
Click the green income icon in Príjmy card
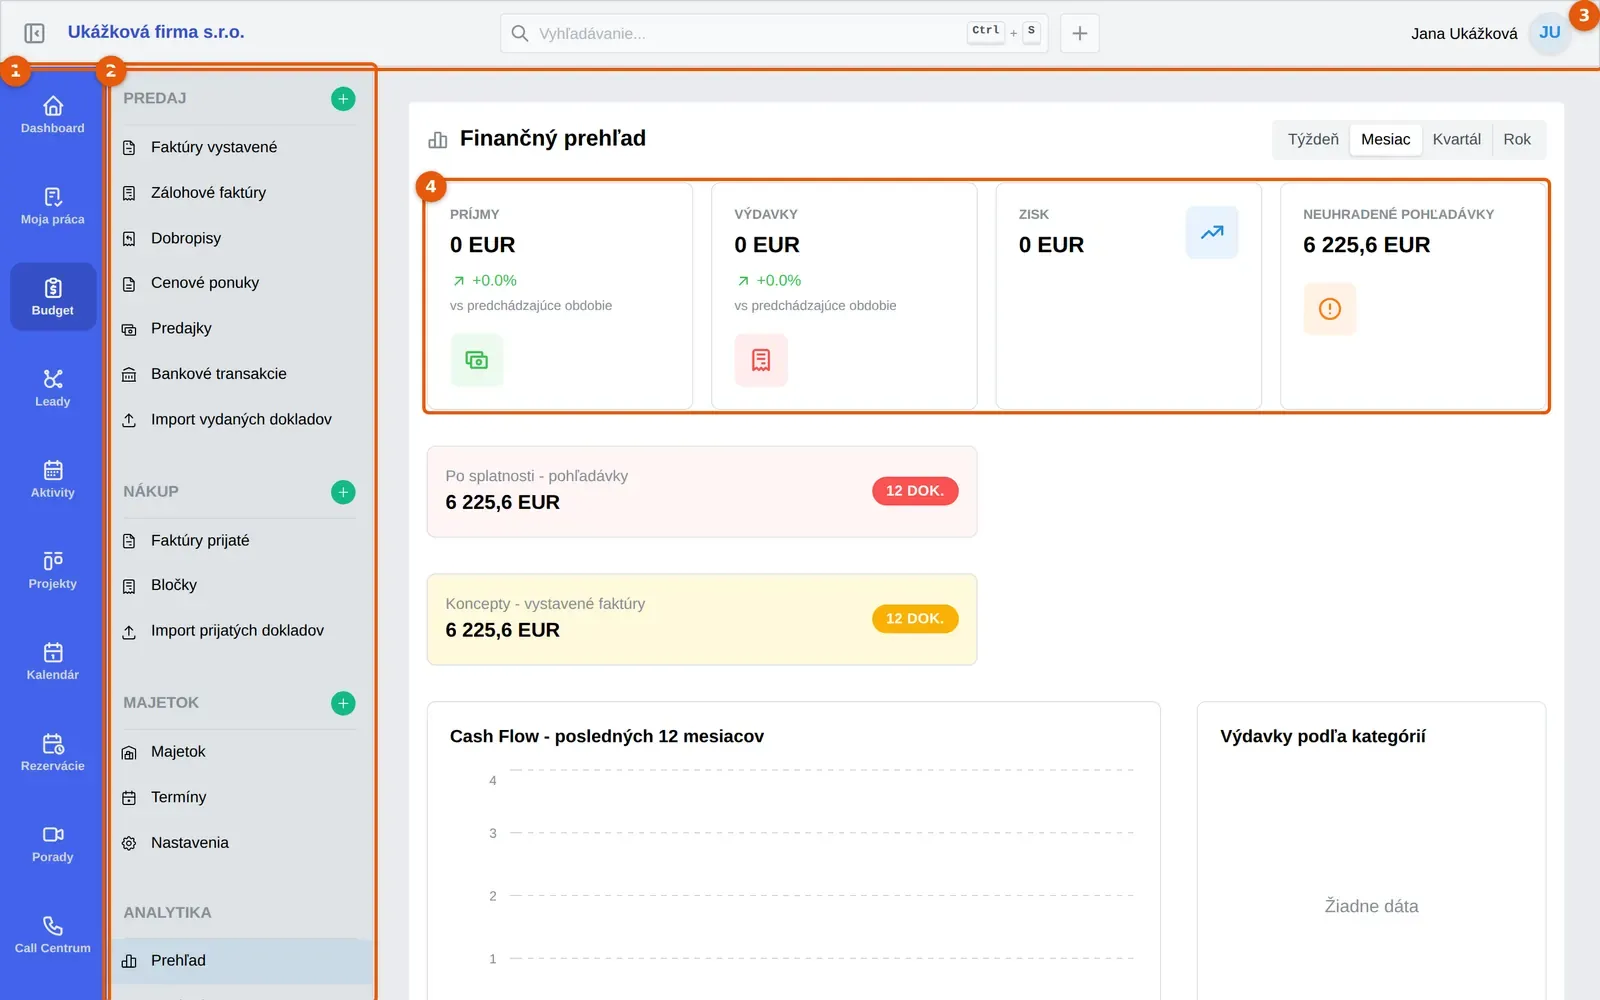[x=477, y=360]
